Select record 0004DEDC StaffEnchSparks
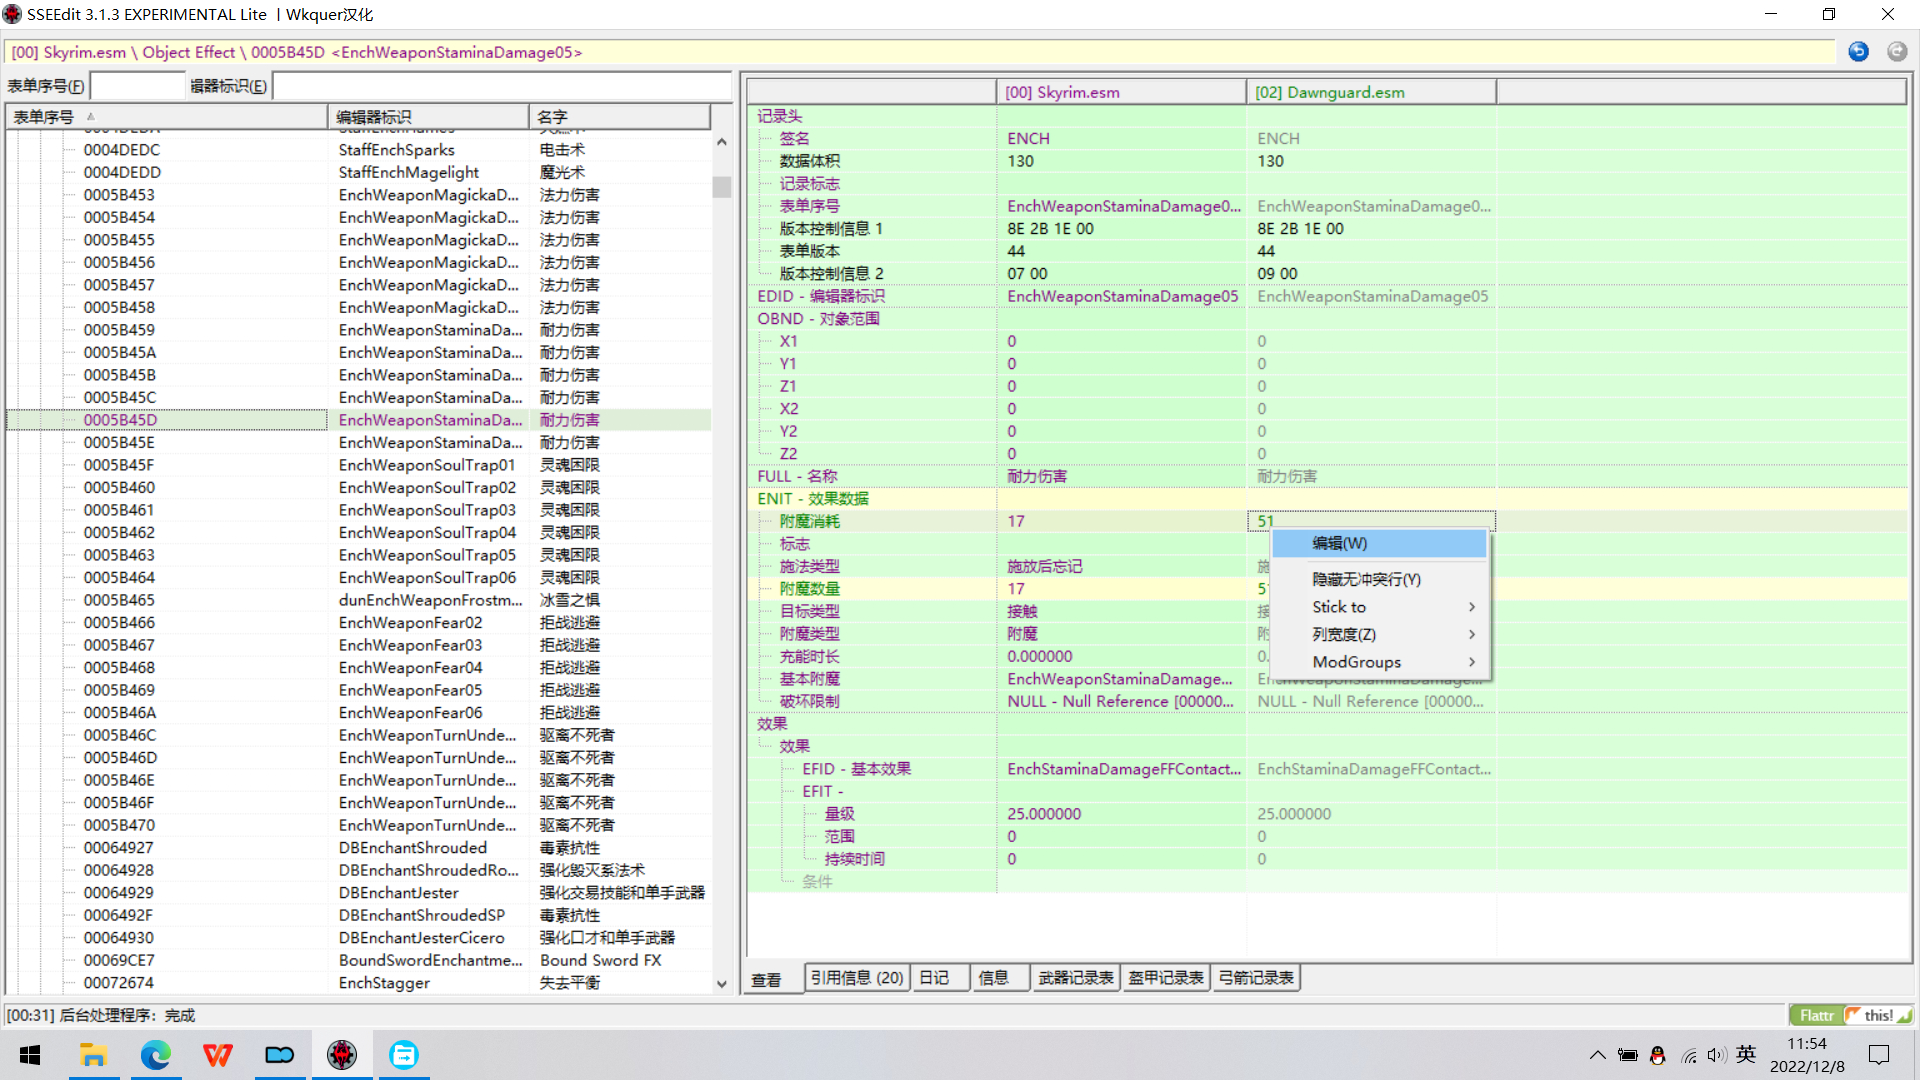1920x1080 pixels. click(359, 150)
